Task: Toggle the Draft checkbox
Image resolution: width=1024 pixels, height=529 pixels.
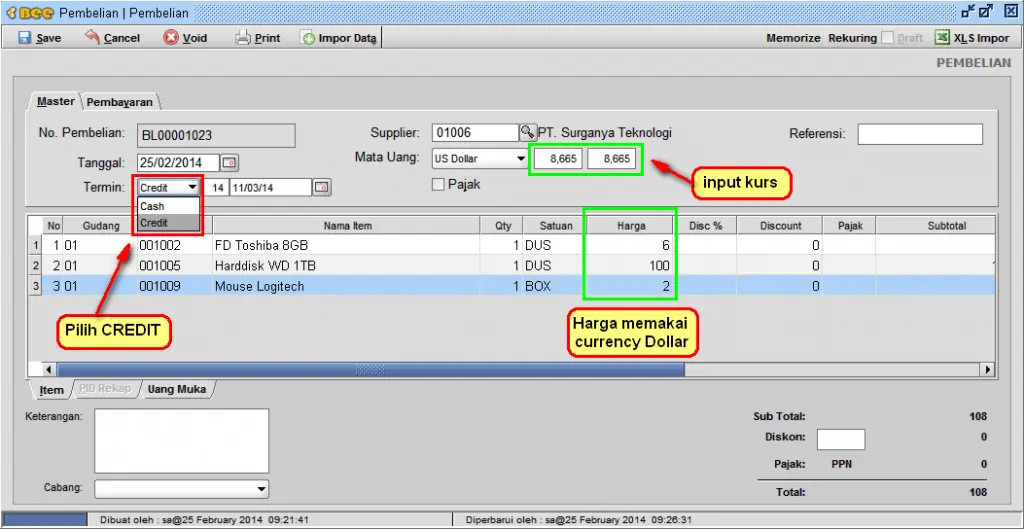Action: click(887, 38)
